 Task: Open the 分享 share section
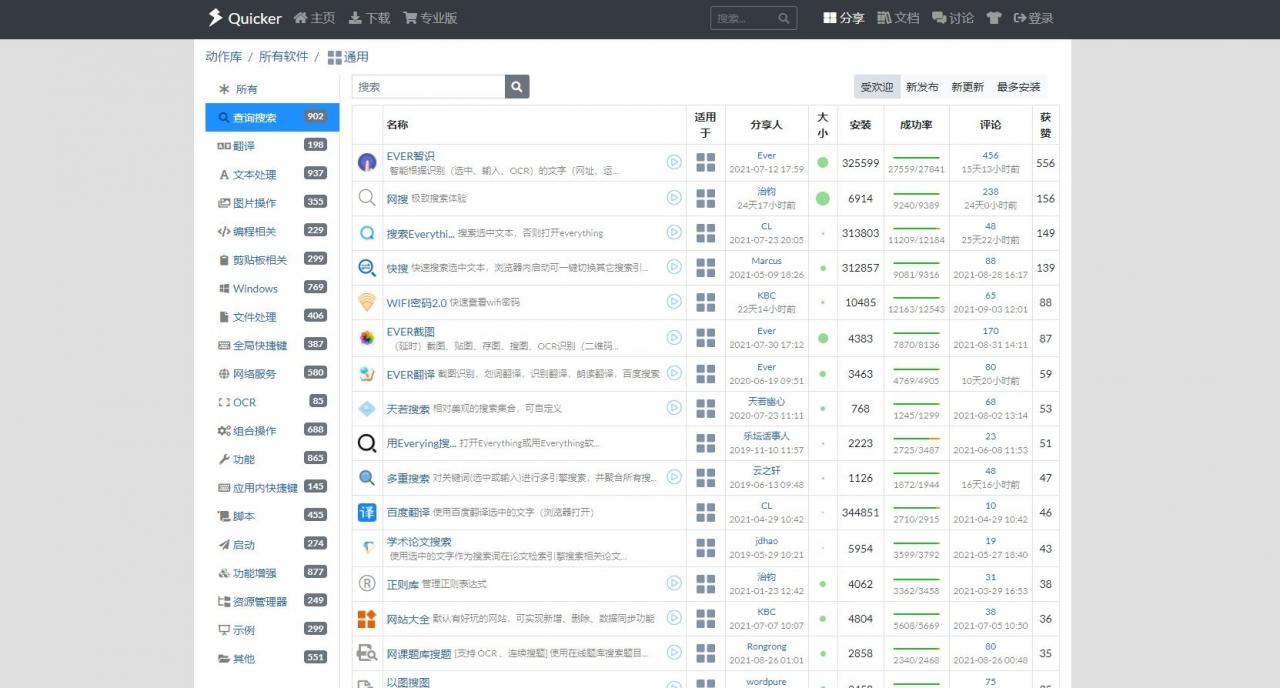(x=843, y=18)
